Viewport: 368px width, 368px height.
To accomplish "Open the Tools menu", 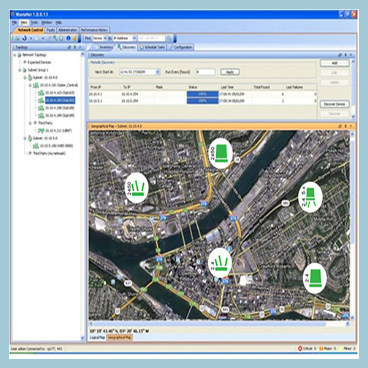I will 34,23.
